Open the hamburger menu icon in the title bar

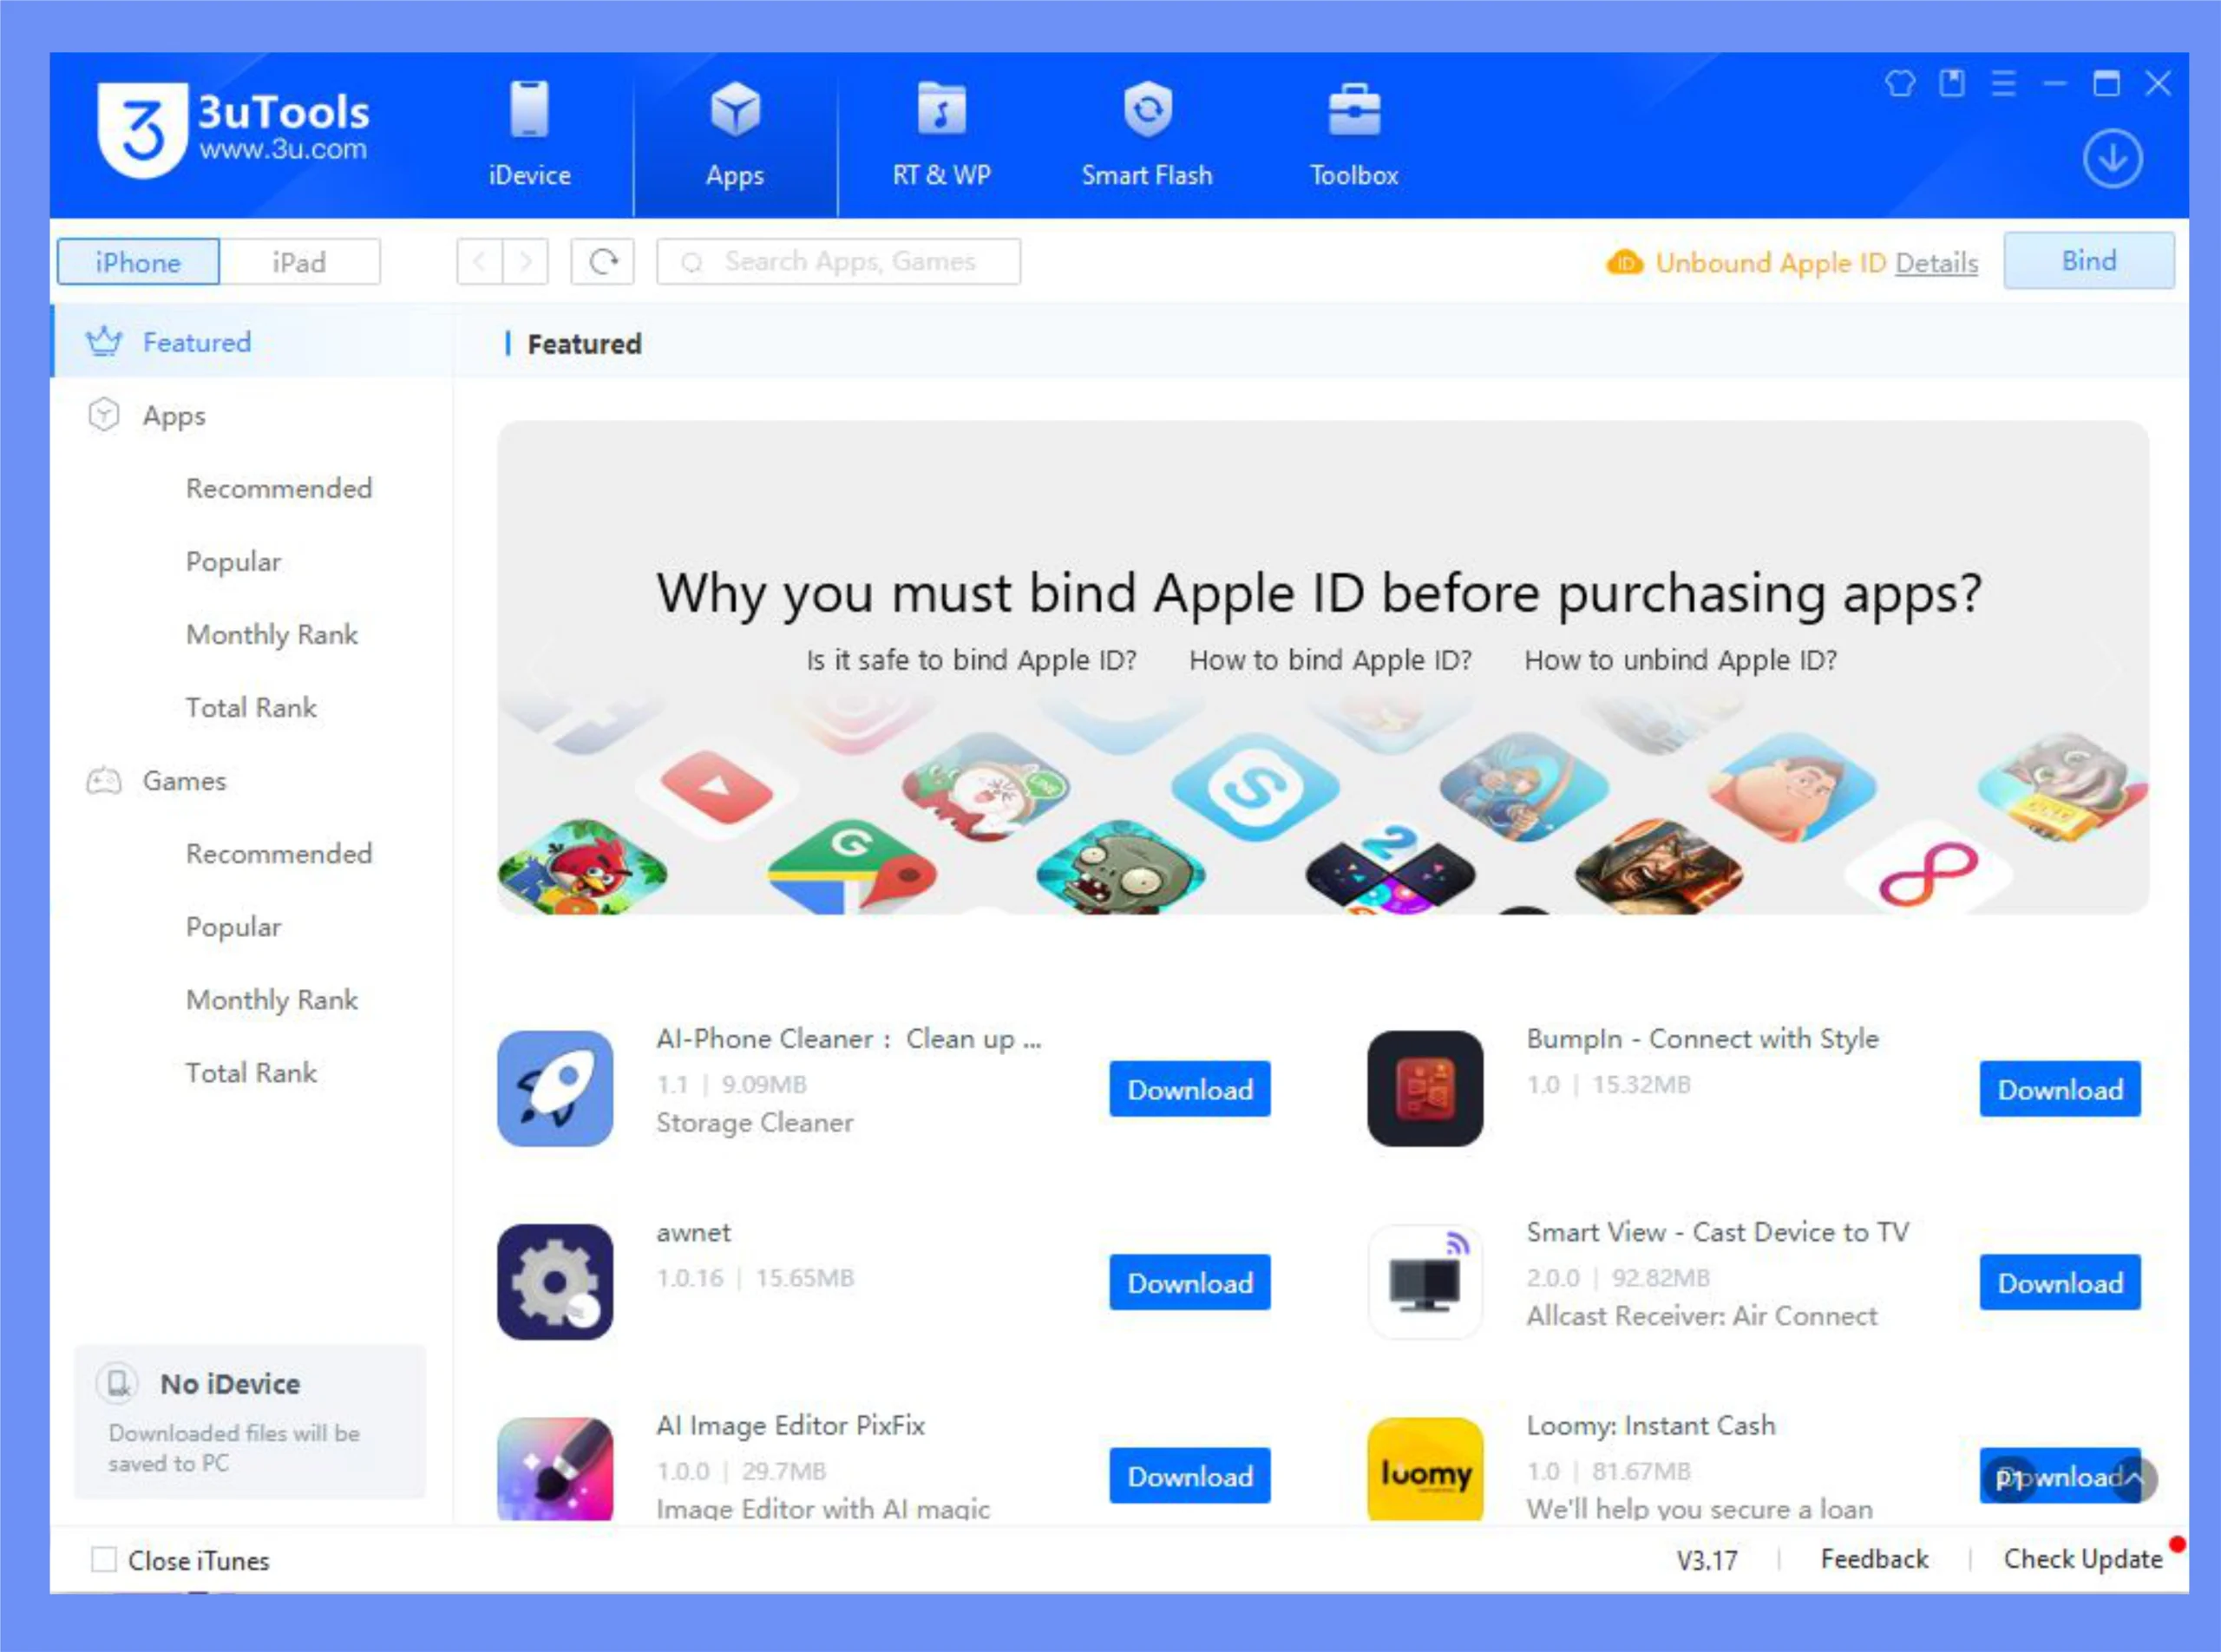pos(2003,84)
